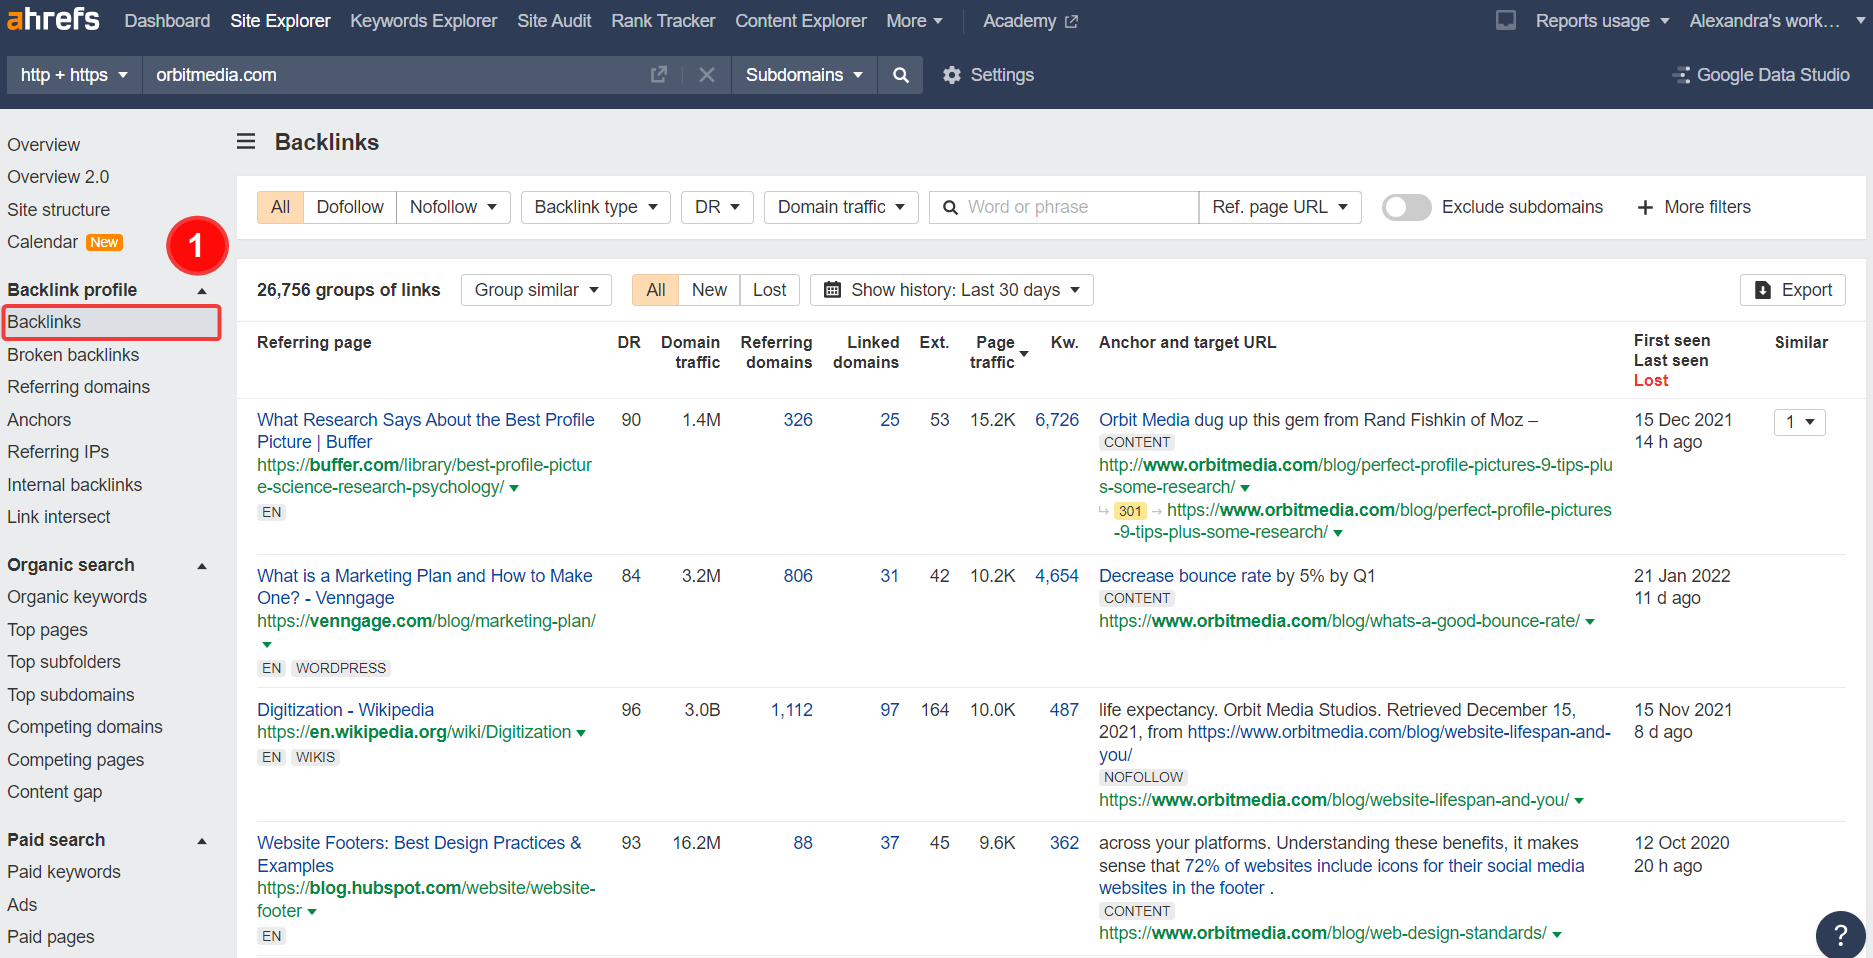Type in Word or phrase search field
This screenshot has height=958, width=1873.
(x=1064, y=207)
